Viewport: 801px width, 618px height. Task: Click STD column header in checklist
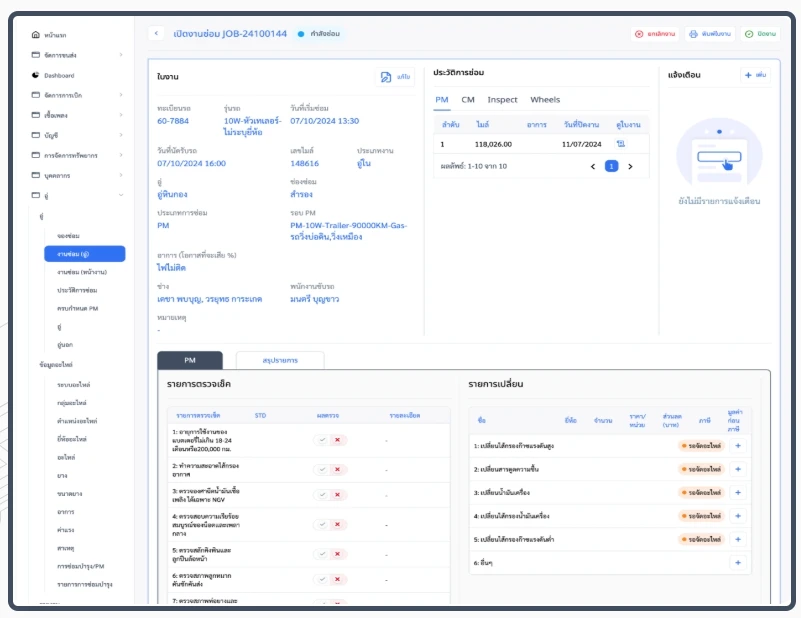261,415
